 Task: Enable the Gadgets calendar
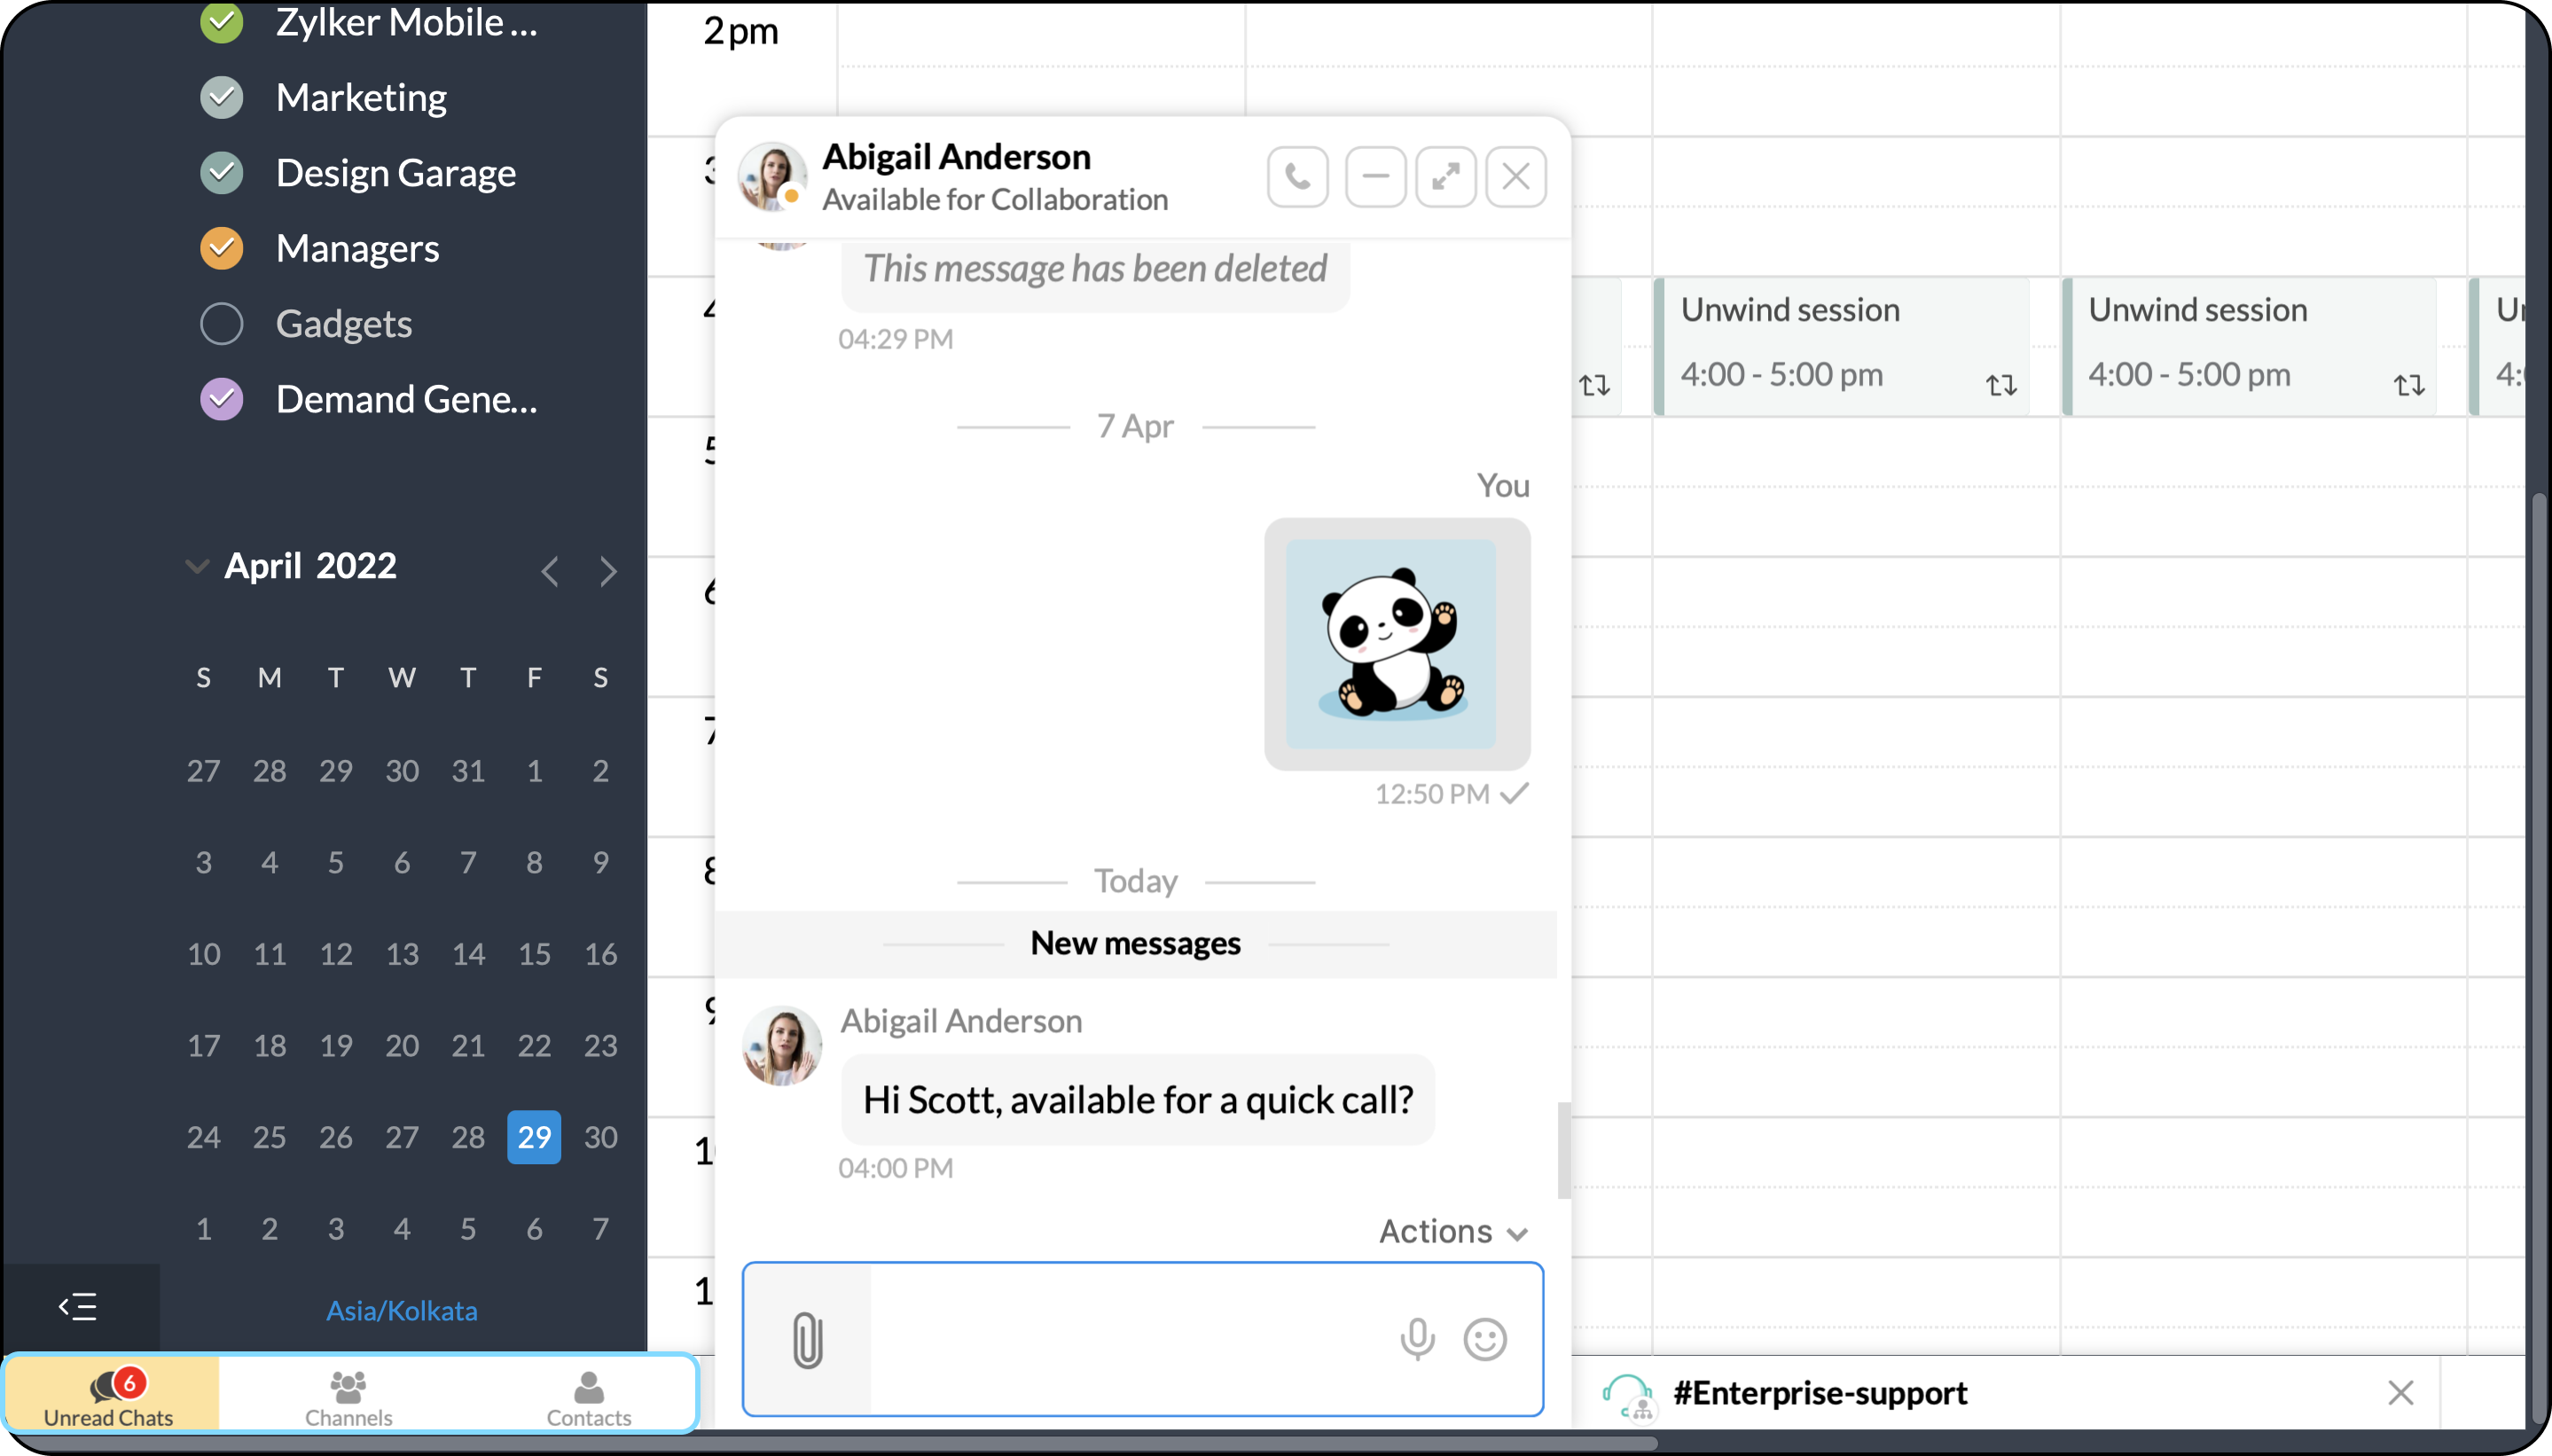tap(221, 323)
